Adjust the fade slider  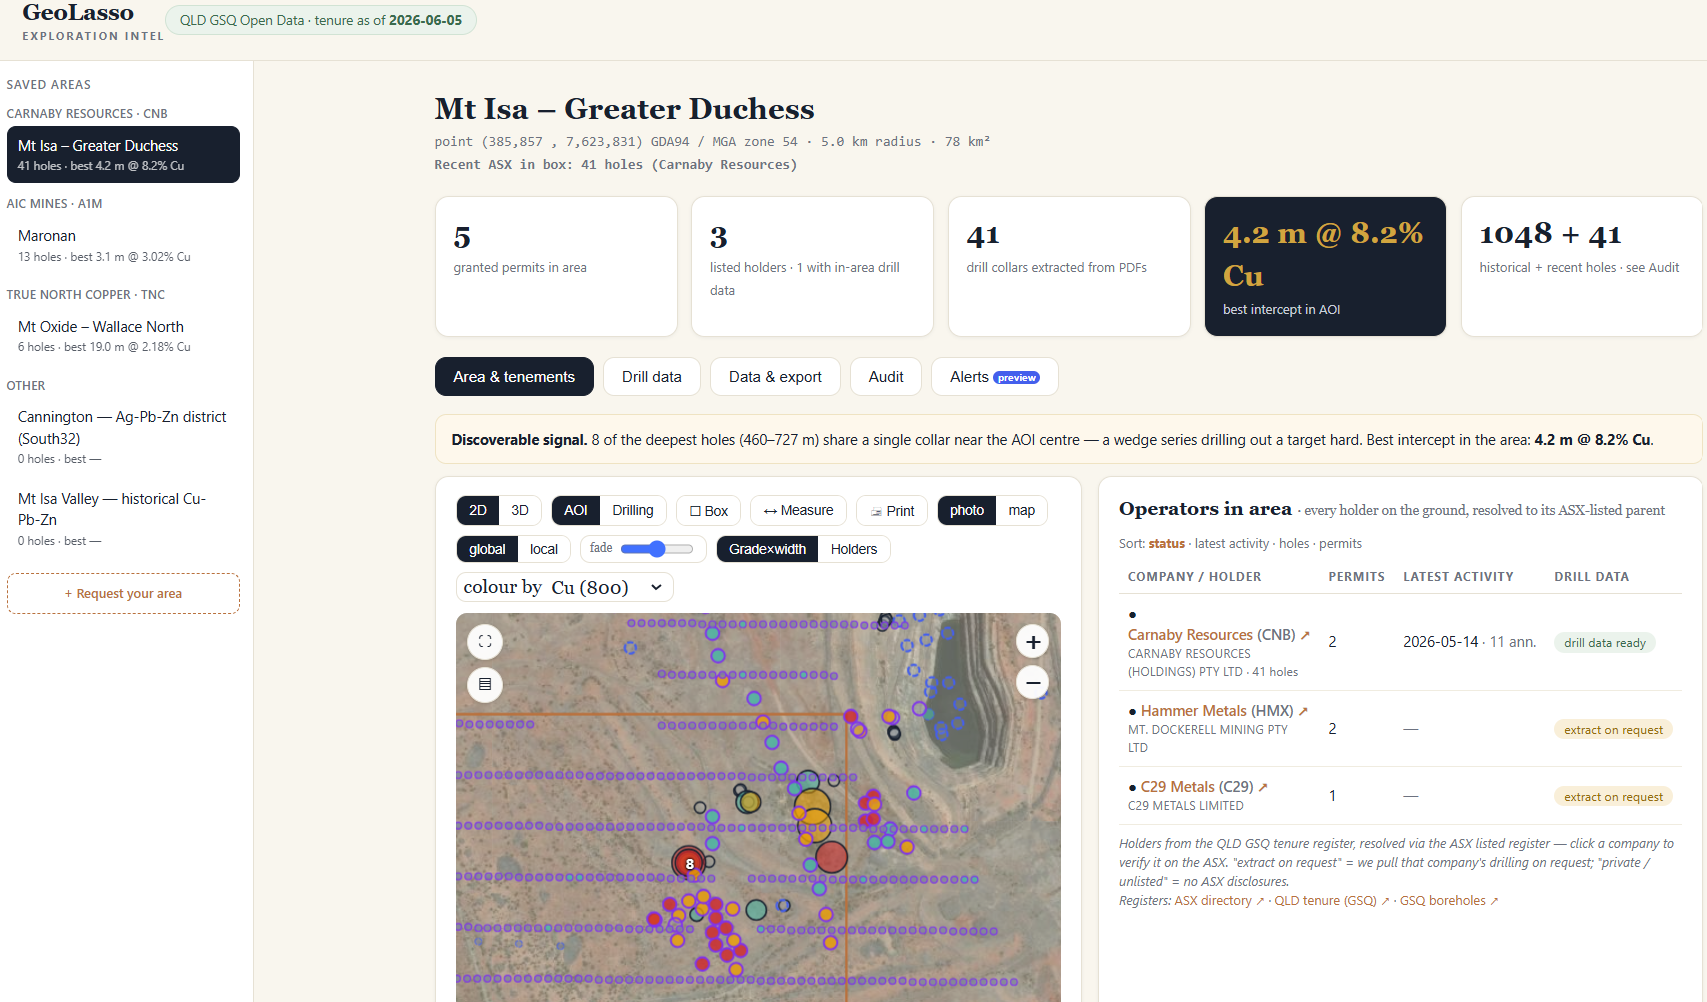(657, 549)
